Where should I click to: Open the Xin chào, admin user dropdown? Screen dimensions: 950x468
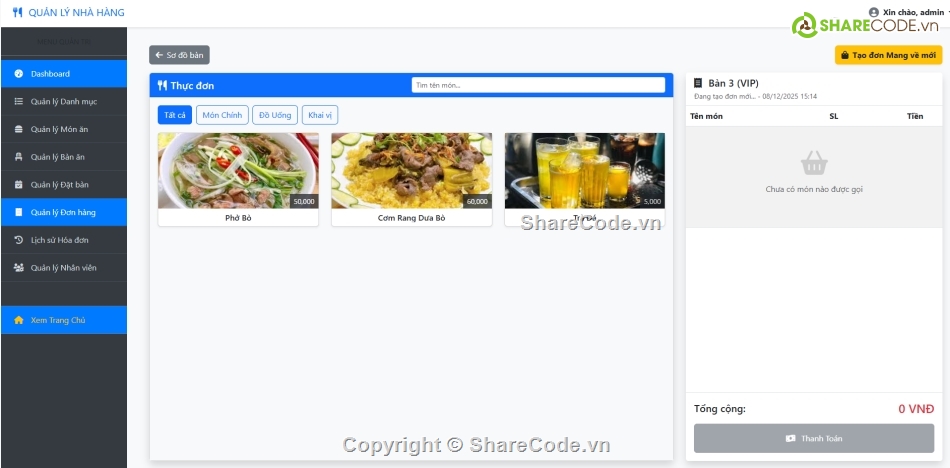tap(908, 12)
